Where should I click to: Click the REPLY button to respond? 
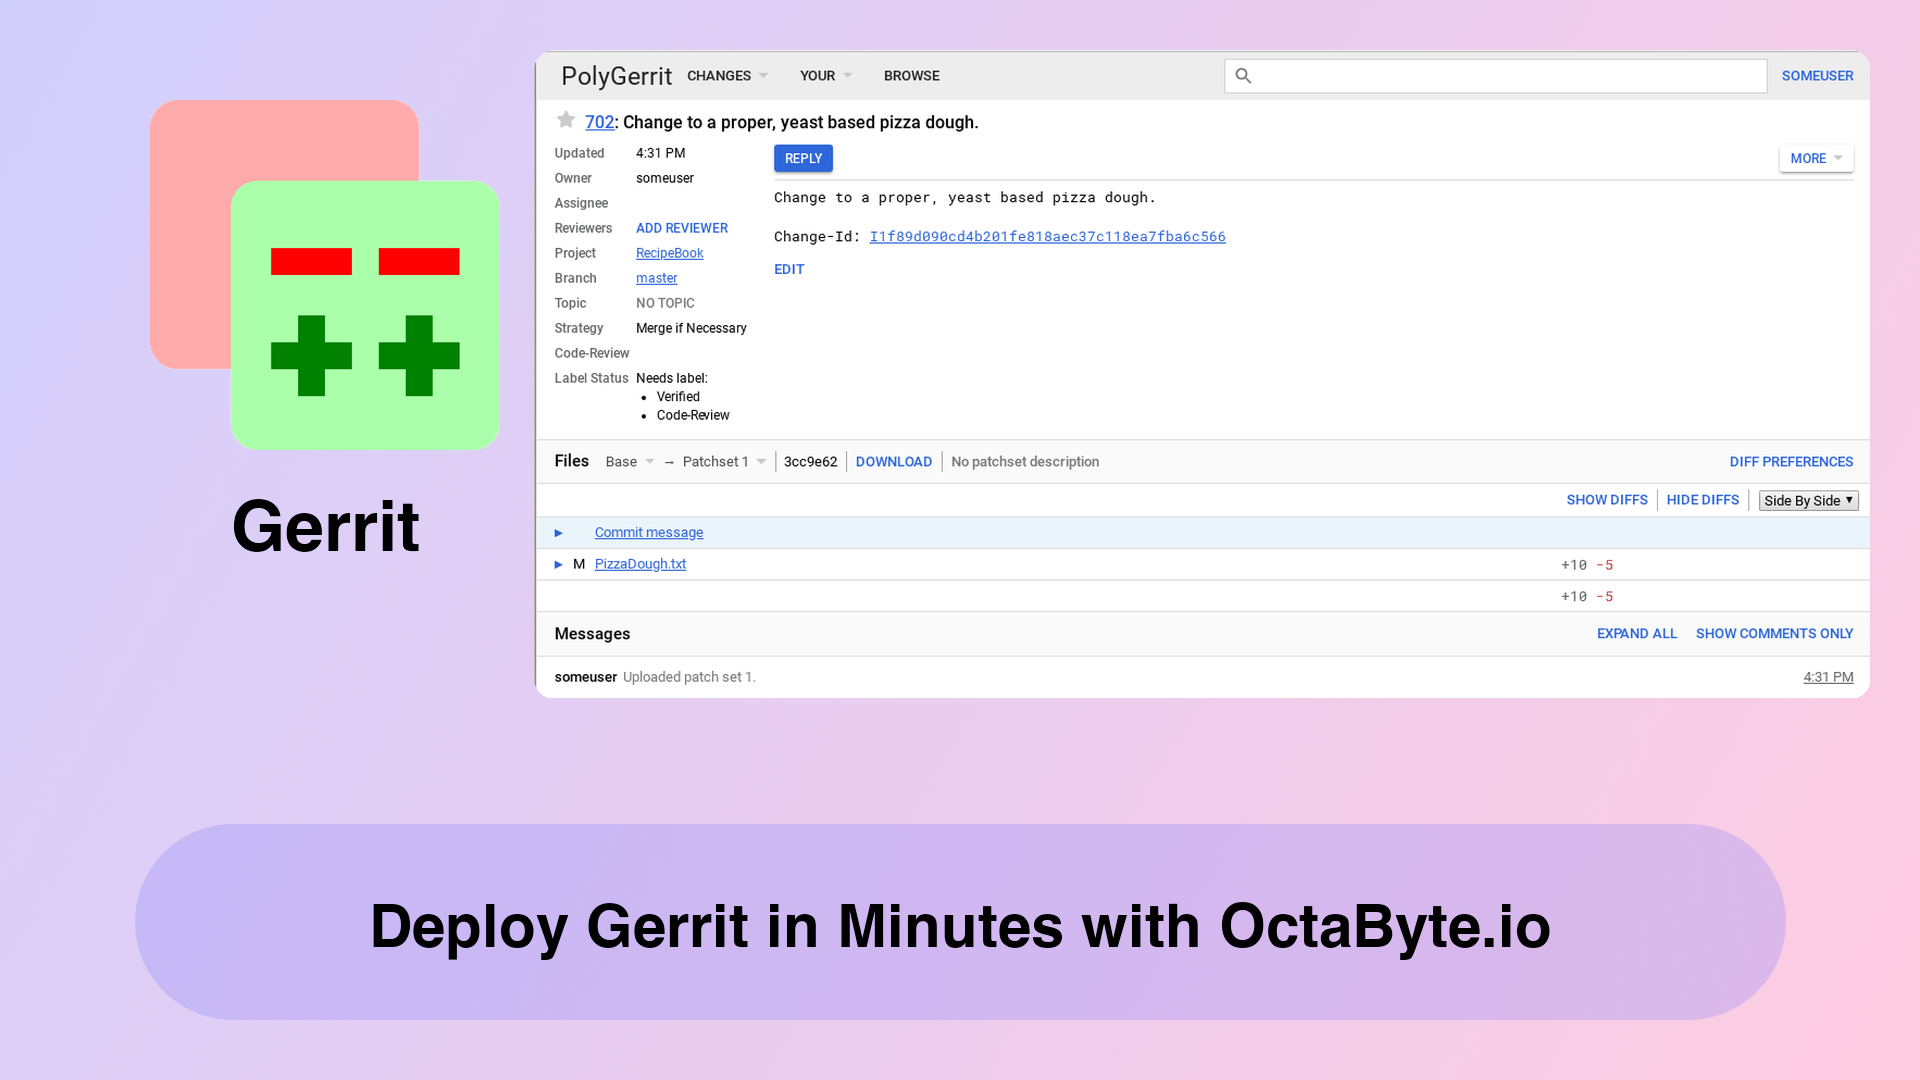click(x=803, y=158)
